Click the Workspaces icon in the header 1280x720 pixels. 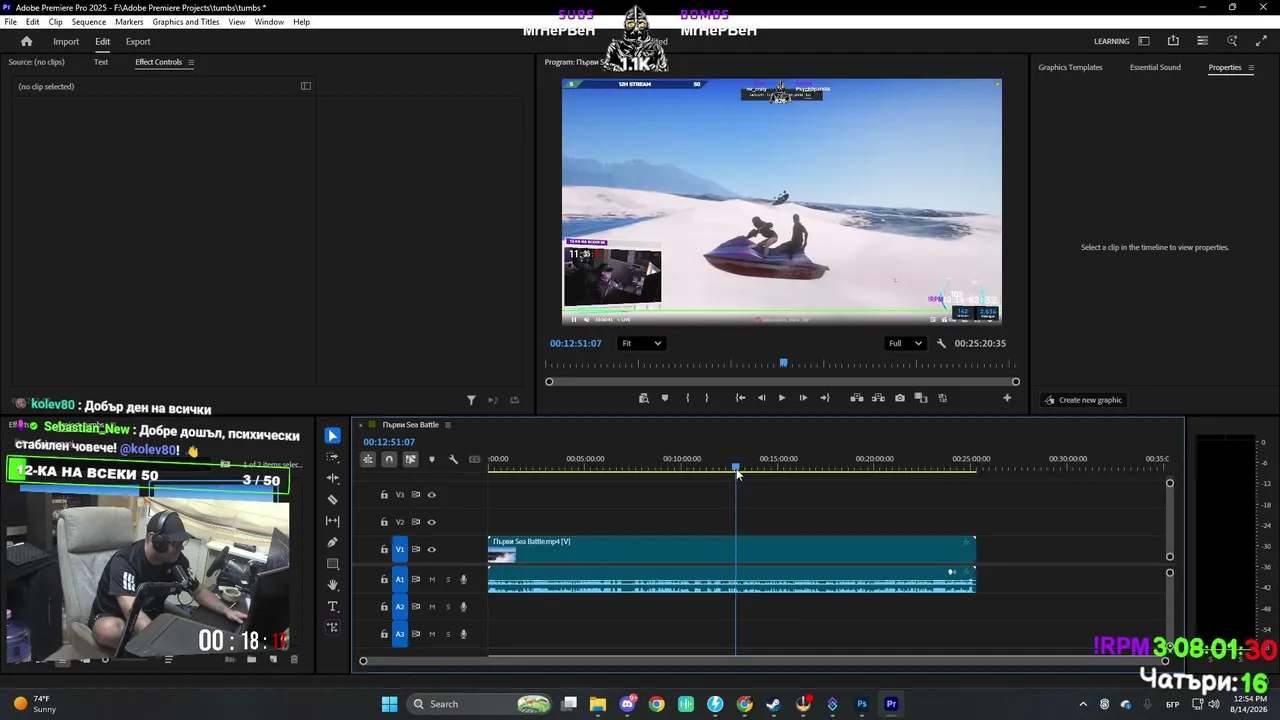(x=1144, y=41)
